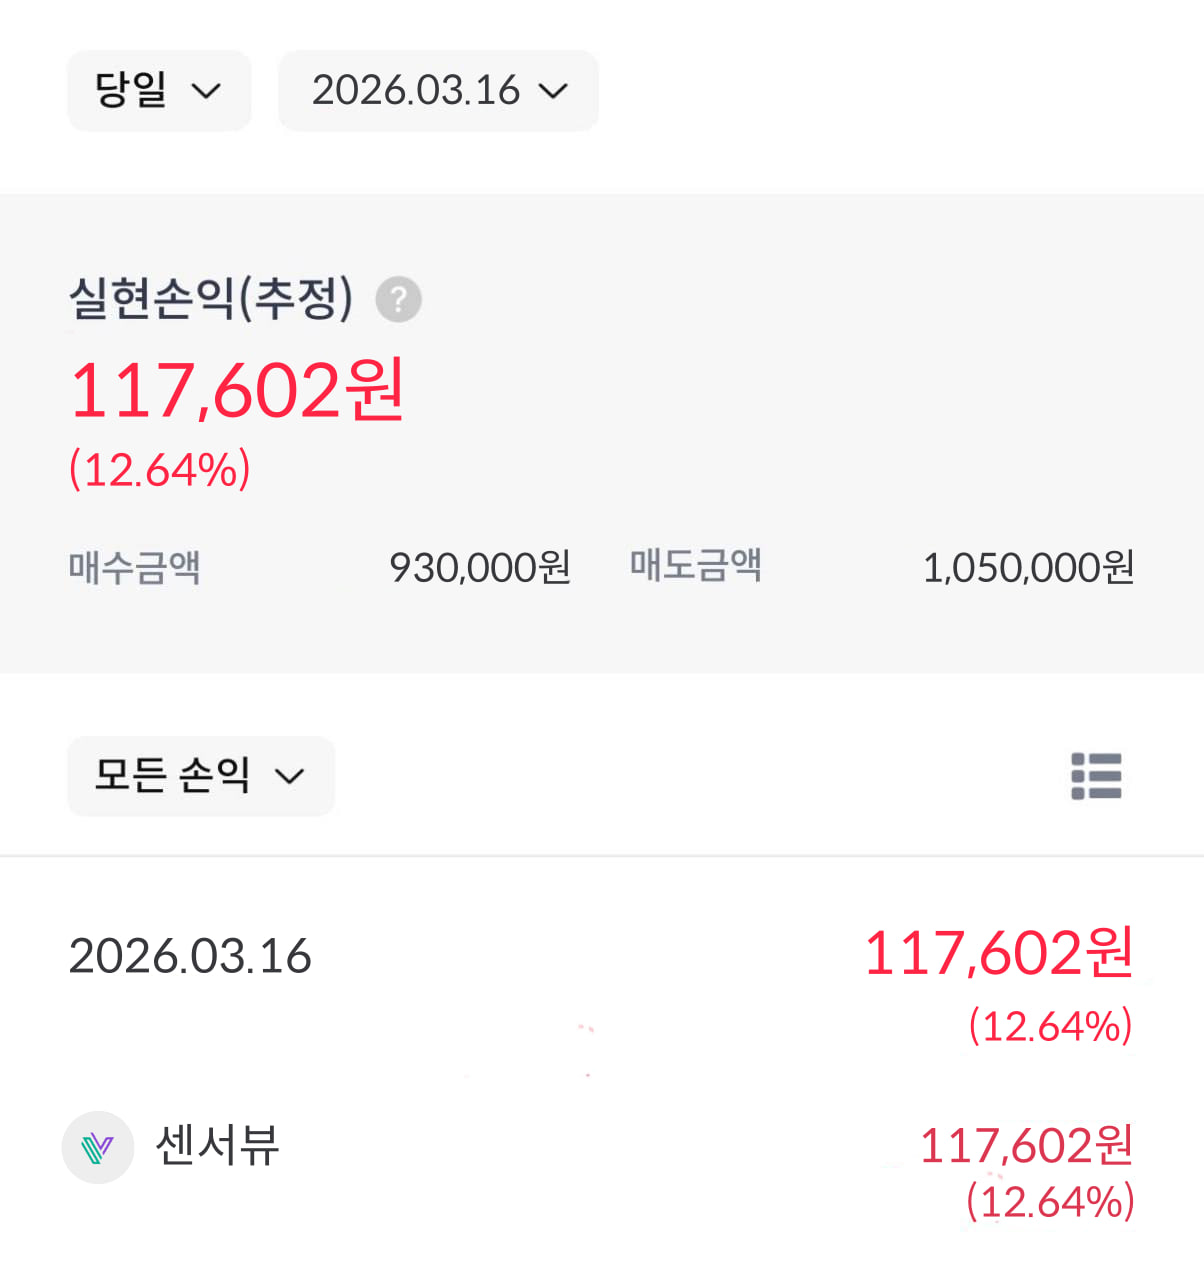Click the 매도금액 label
Viewport: 1204px width, 1280px height.
coord(695,565)
